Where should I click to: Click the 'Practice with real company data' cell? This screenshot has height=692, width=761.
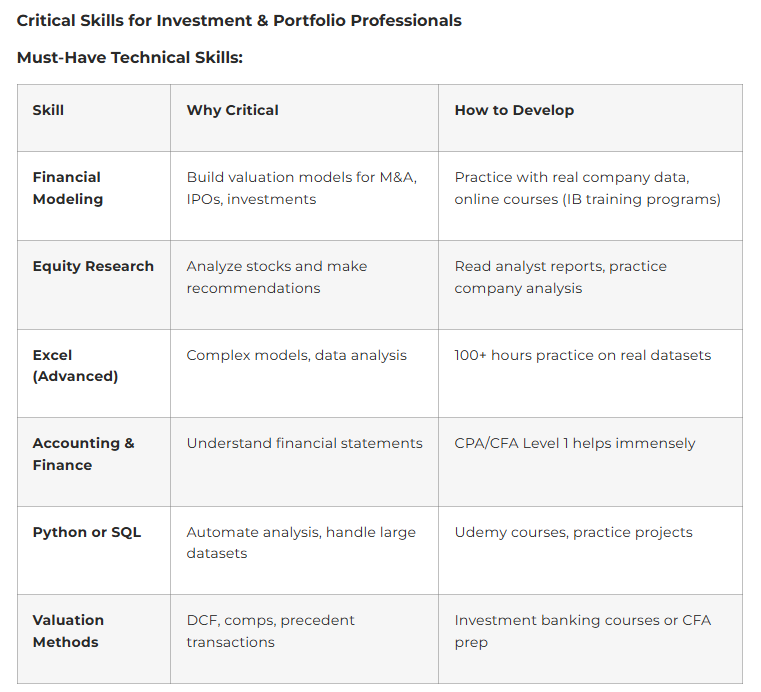tap(587, 188)
